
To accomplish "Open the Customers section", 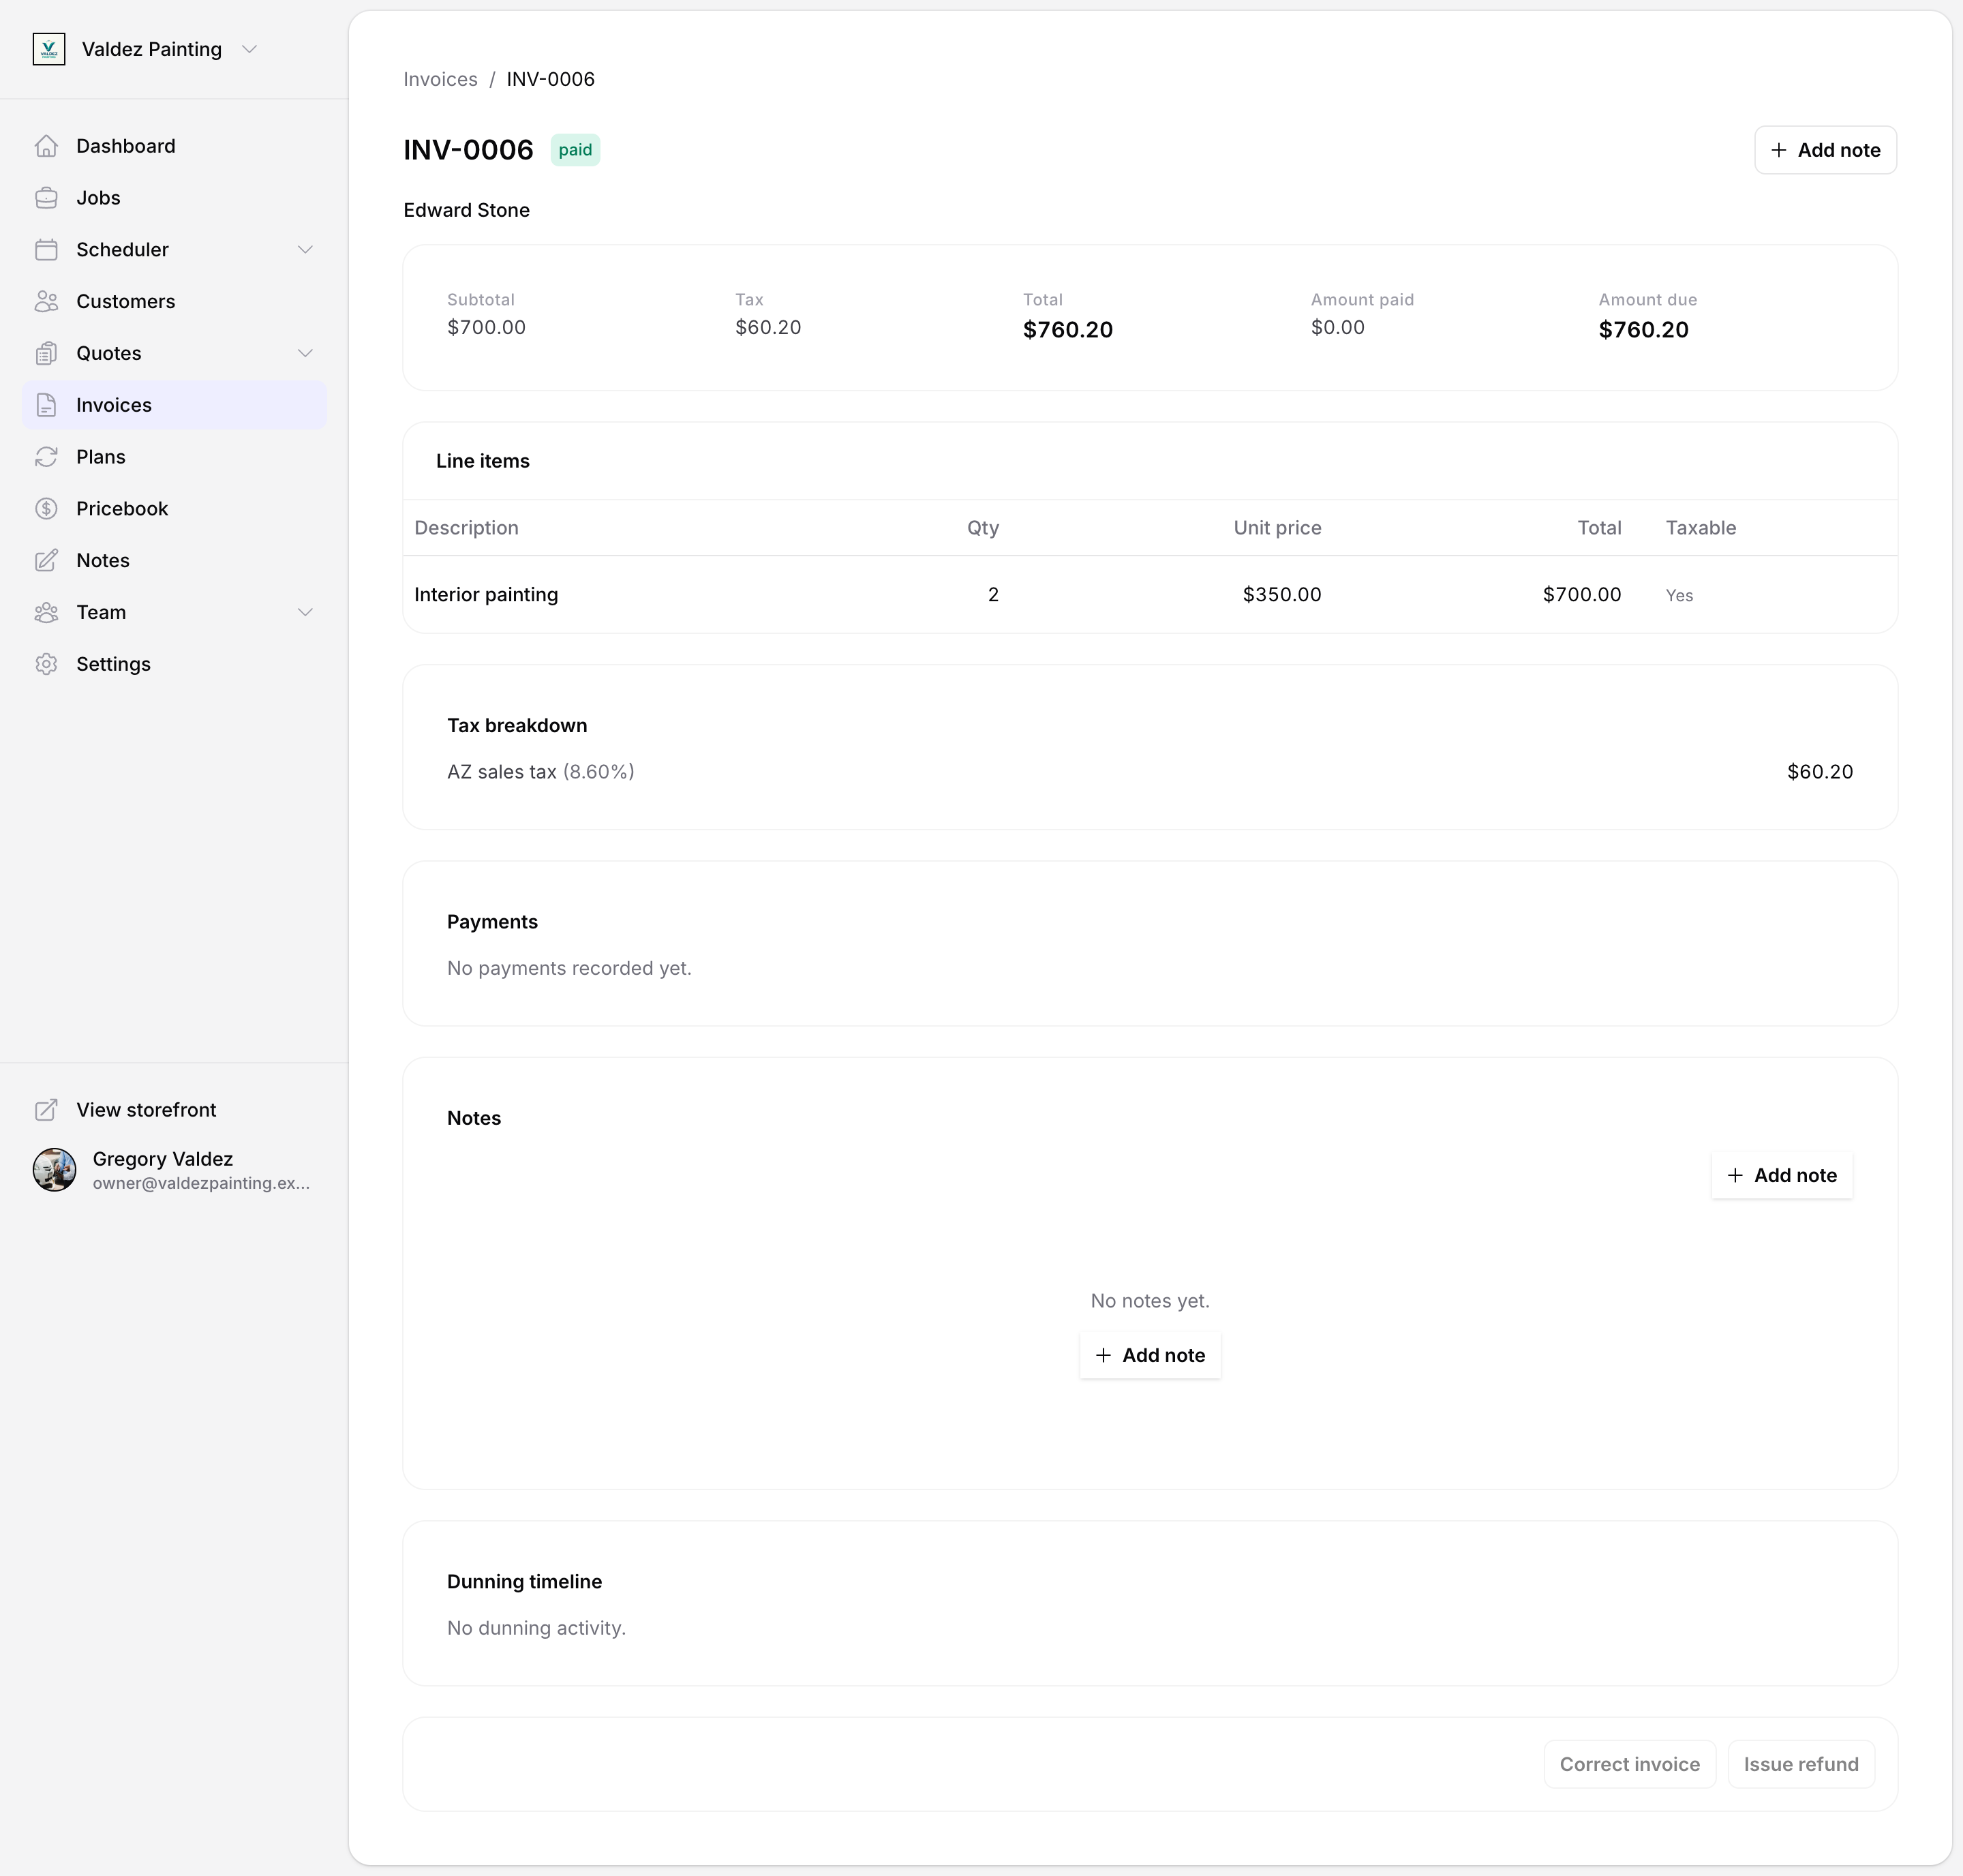I will click(x=174, y=302).
